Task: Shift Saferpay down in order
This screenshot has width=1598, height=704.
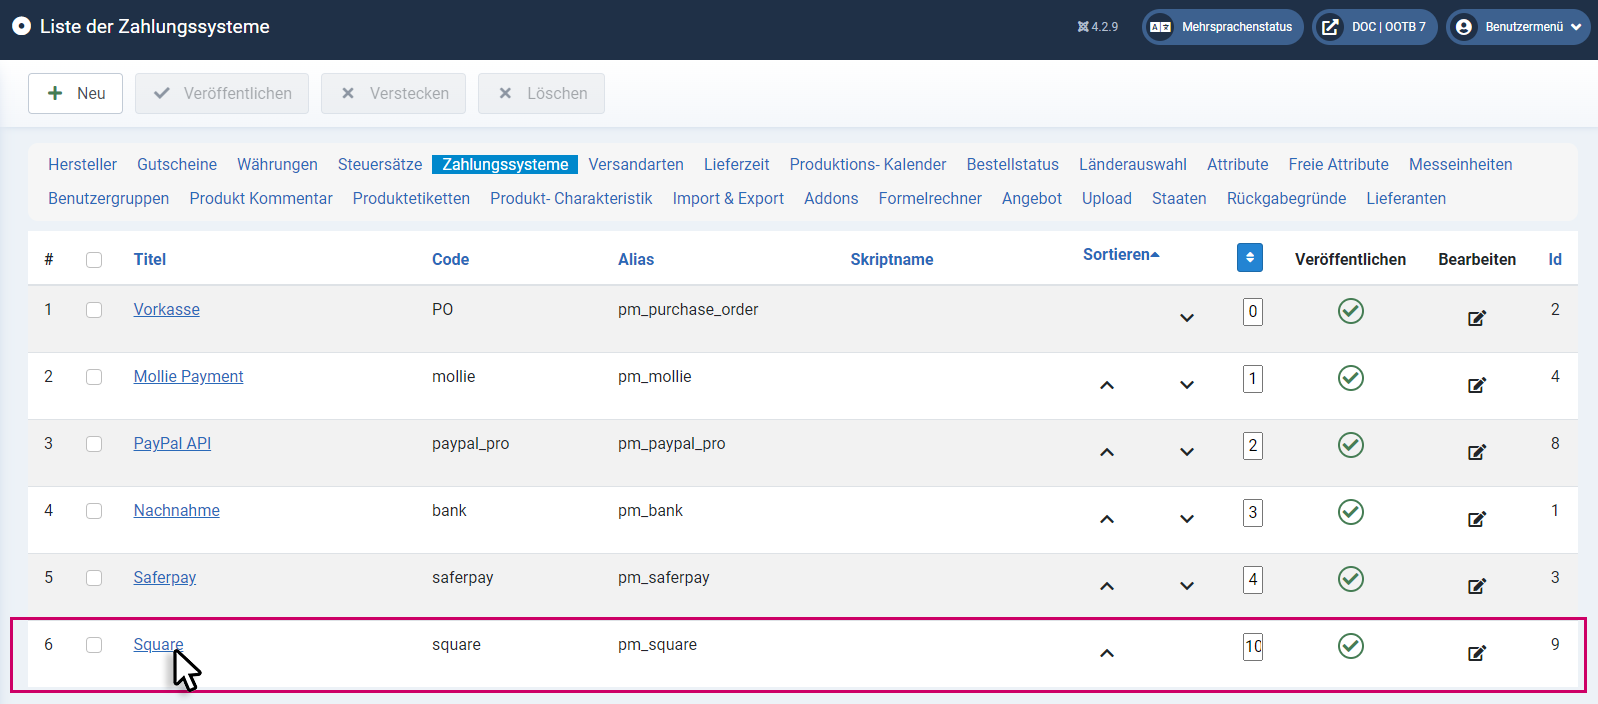Action: click(1187, 586)
